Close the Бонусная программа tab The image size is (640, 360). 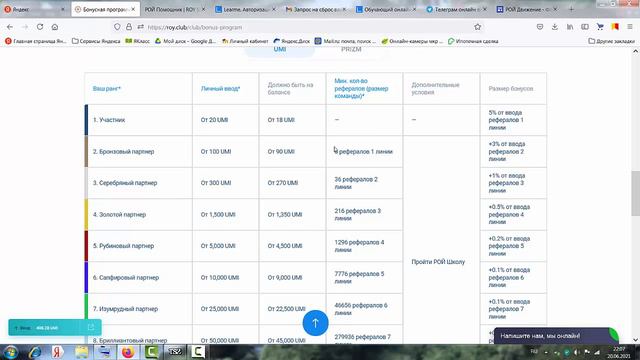(x=133, y=9)
